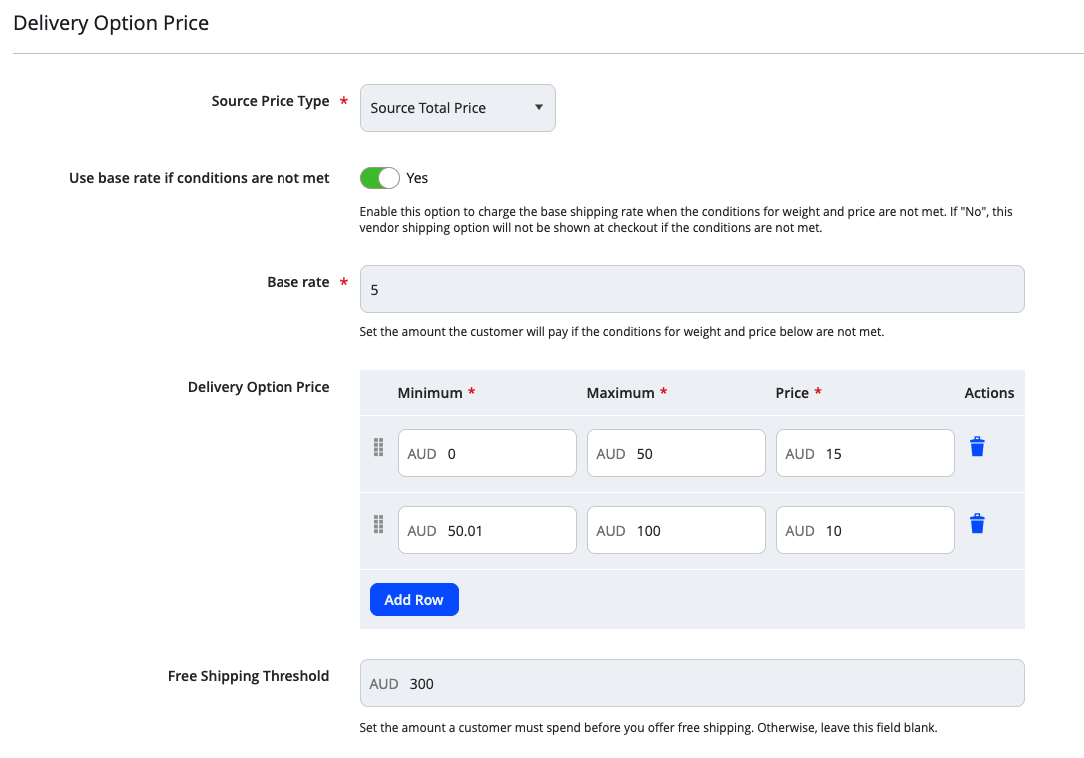Edit the Free Shipping Threshold field
This screenshot has height=758, width=1084.
710,684
